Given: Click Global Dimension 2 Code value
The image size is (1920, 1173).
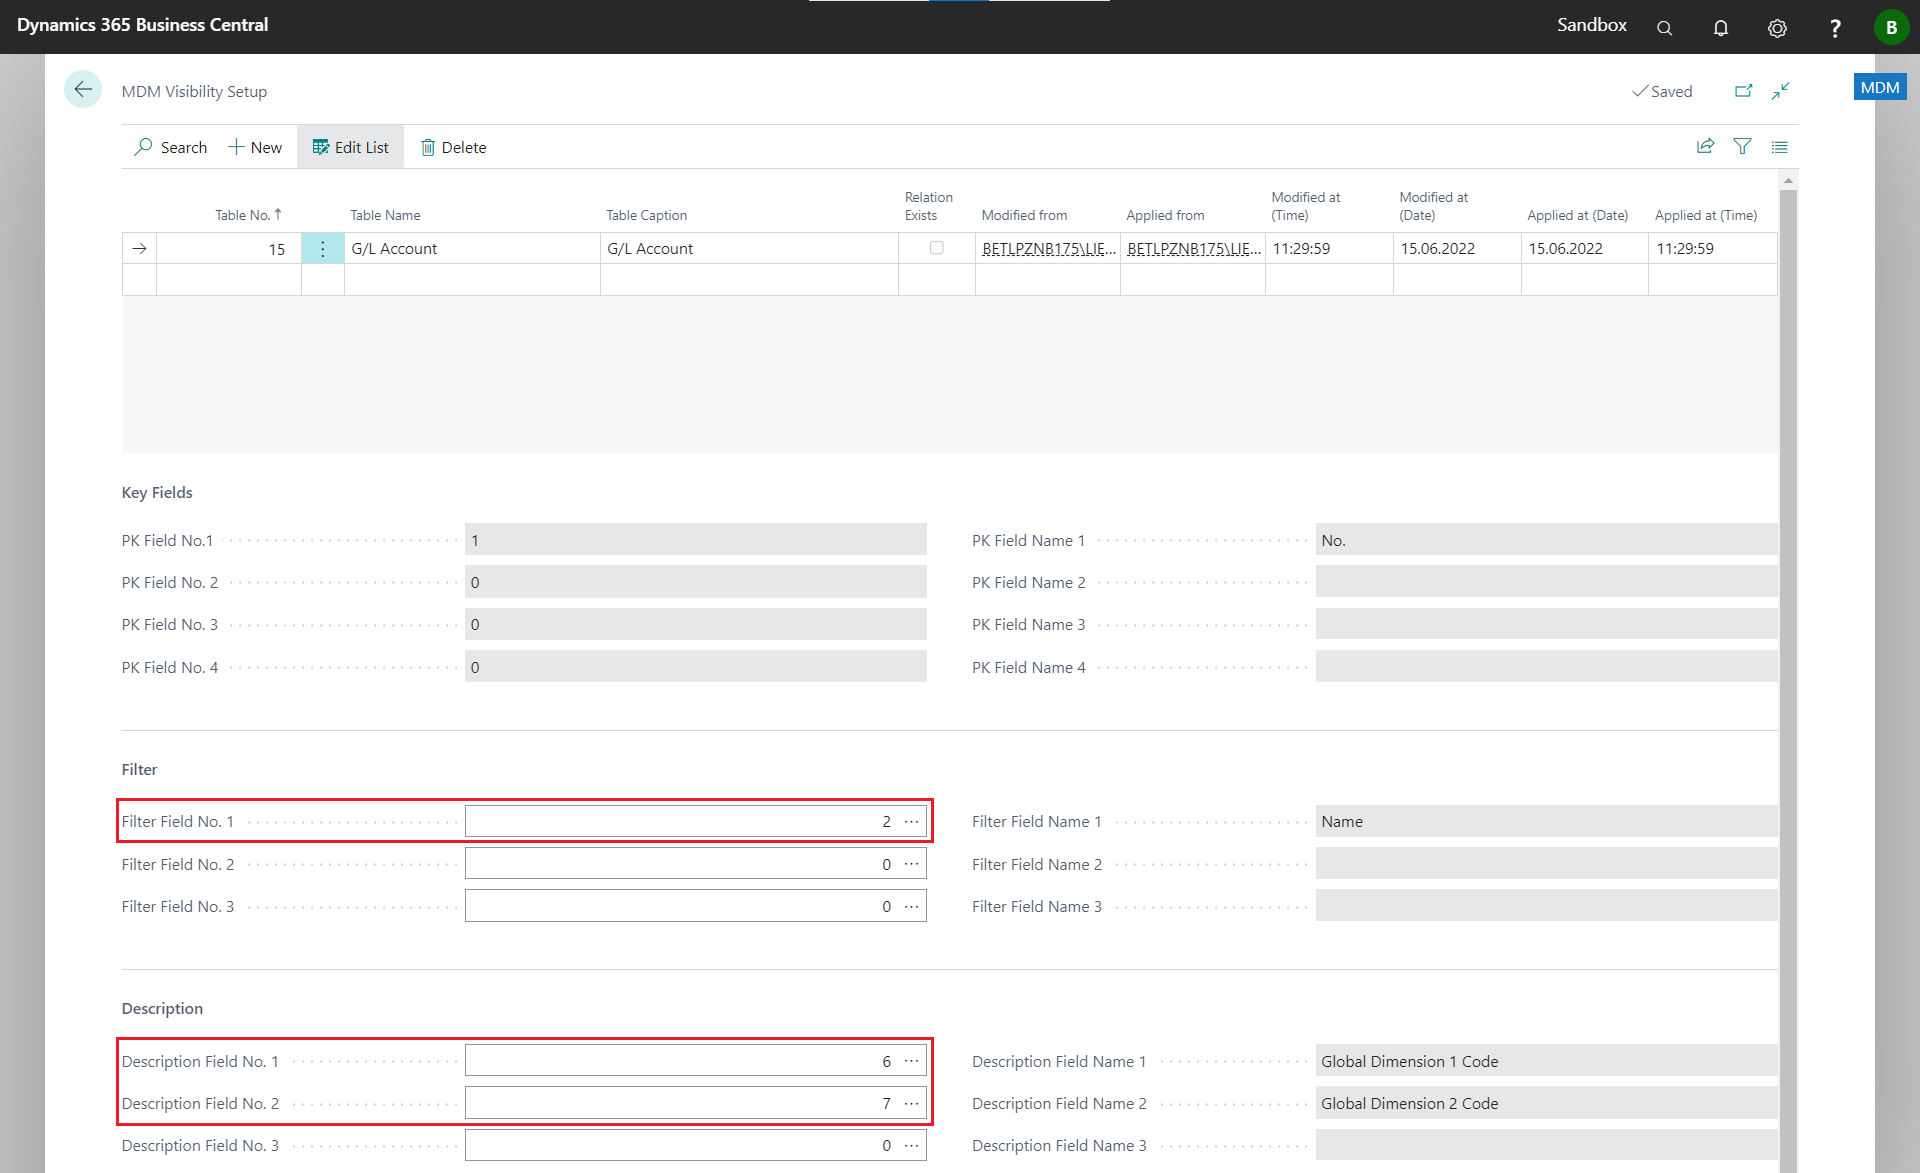Looking at the screenshot, I should [1546, 1103].
